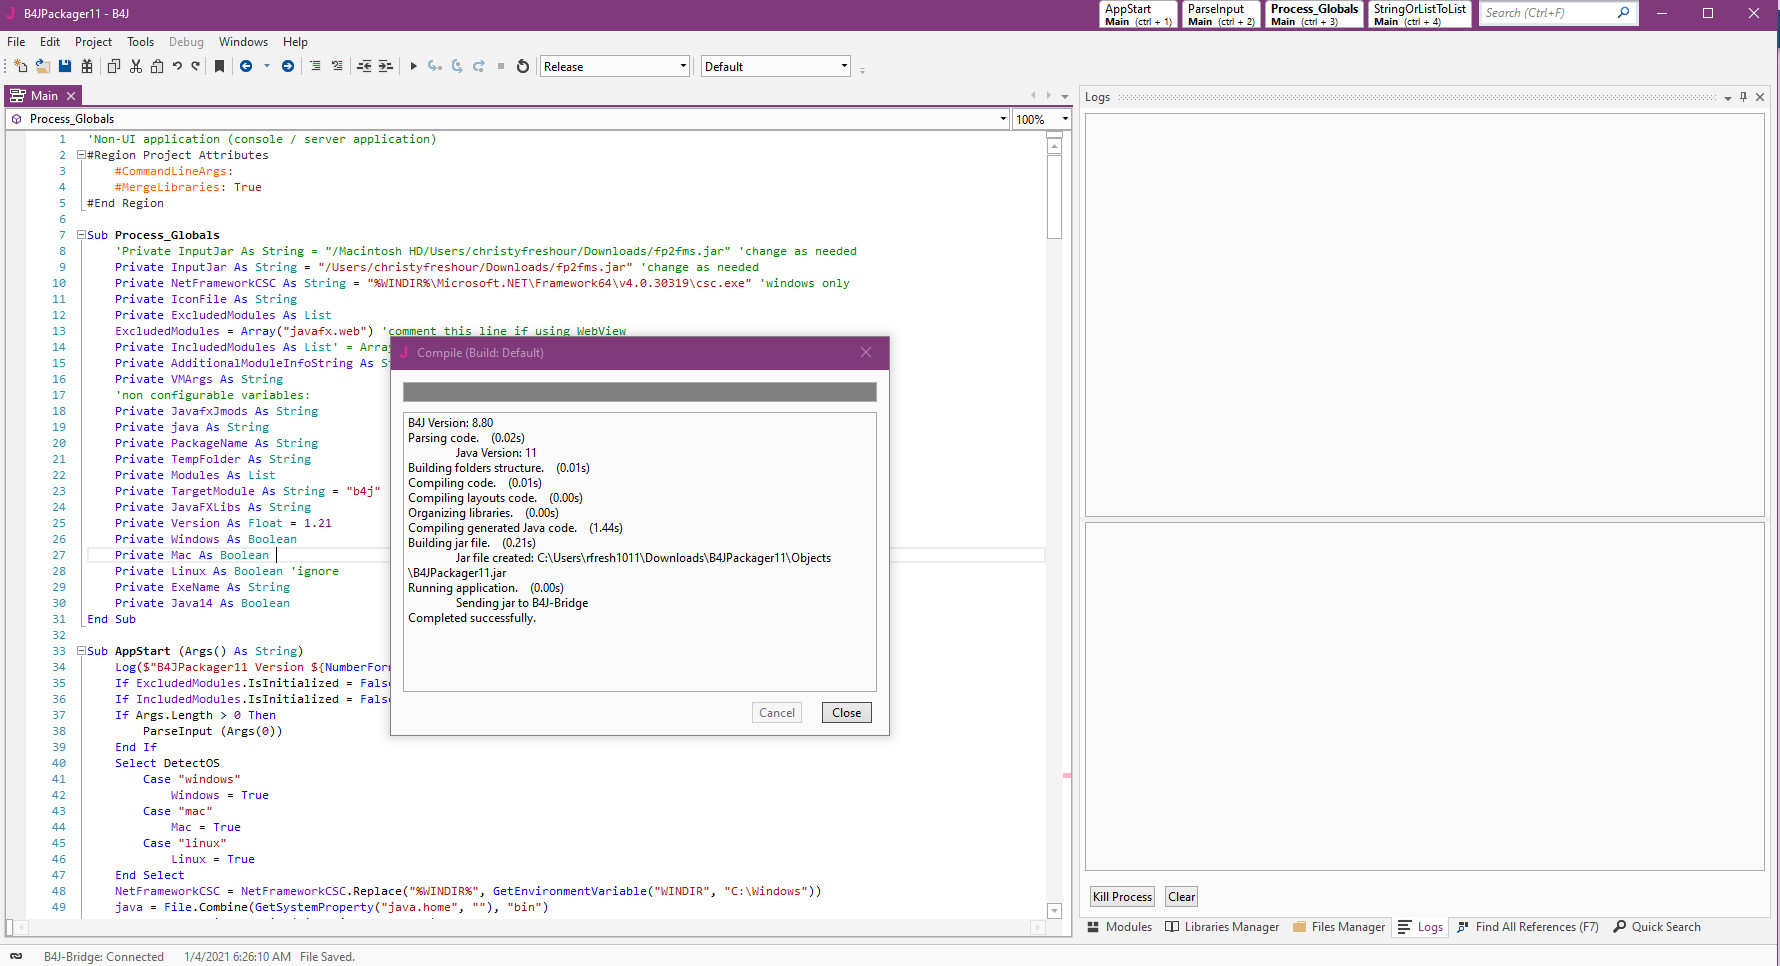Open the 100% zoom dropdown
This screenshot has height=966, width=1780.
1042,119
